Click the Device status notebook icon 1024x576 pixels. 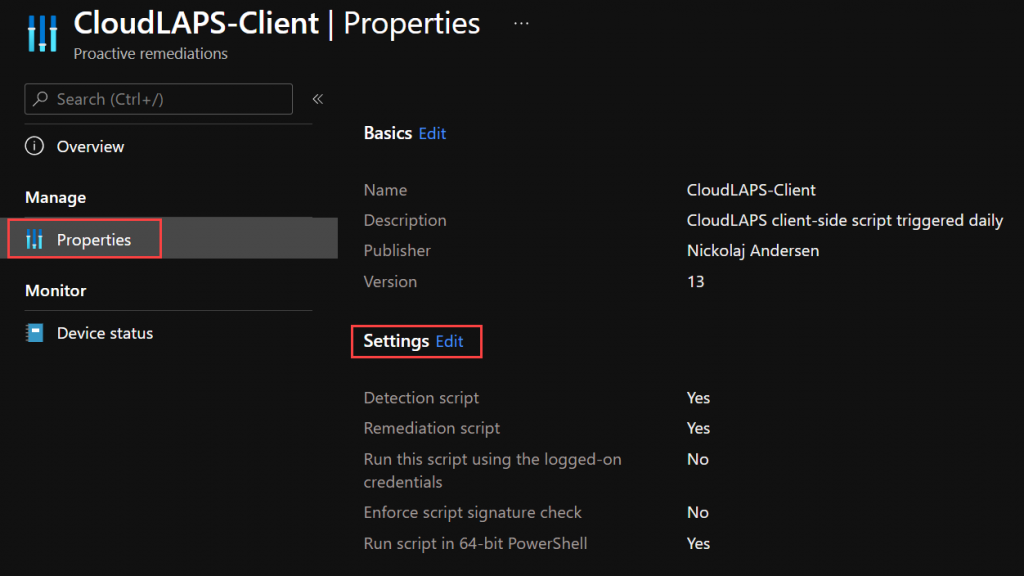(x=35, y=333)
